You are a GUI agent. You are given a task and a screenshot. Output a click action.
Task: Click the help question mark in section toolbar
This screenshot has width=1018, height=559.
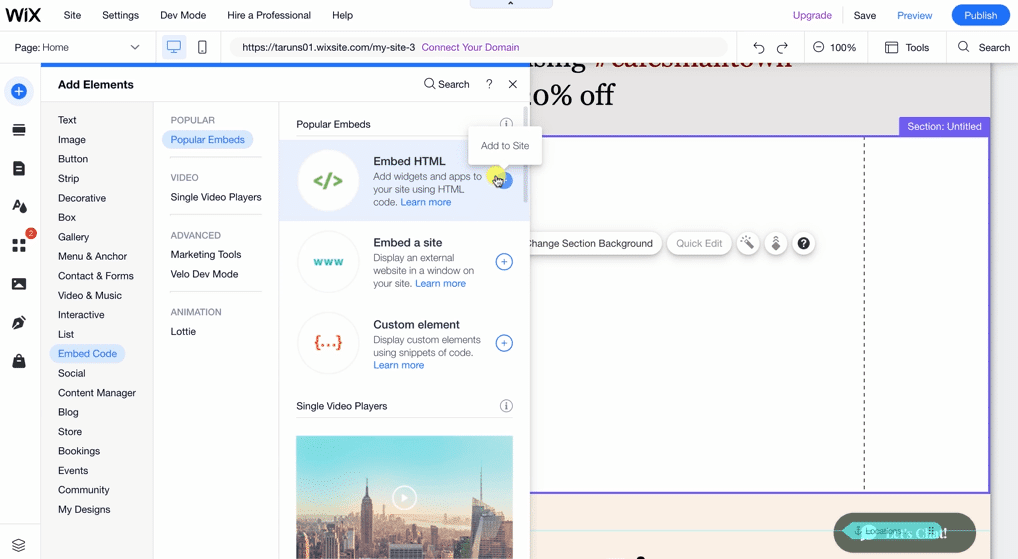(803, 243)
